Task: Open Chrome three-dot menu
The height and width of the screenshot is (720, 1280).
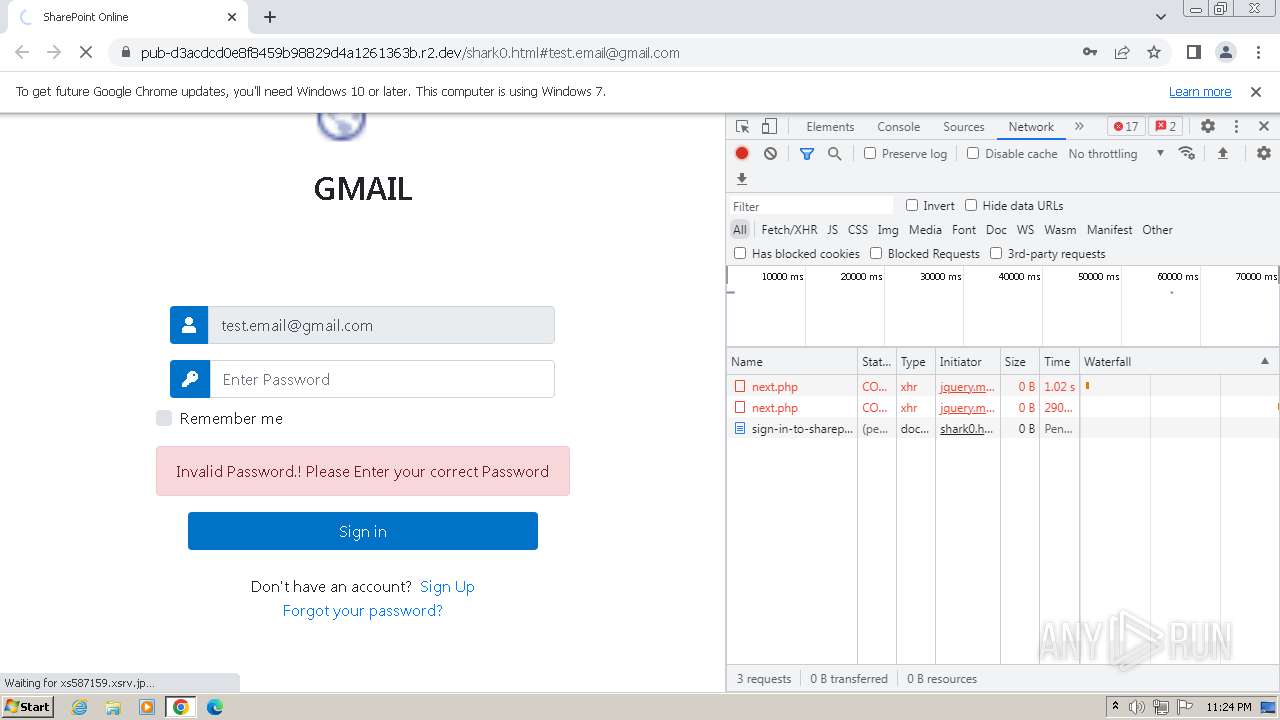Action: (x=1257, y=53)
